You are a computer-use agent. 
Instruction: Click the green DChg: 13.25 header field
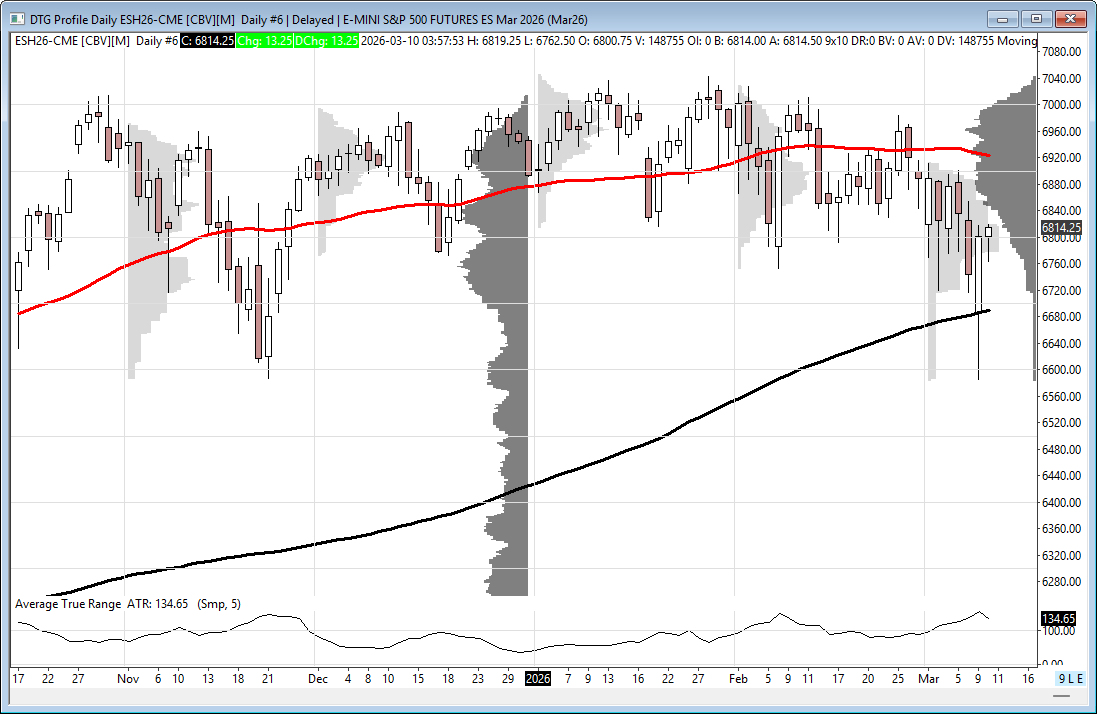point(326,40)
